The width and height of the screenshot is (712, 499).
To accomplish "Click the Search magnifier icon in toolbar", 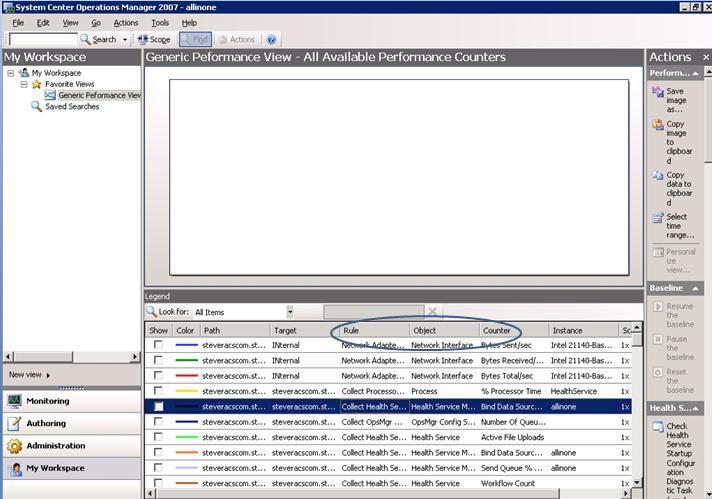I will (x=85, y=40).
